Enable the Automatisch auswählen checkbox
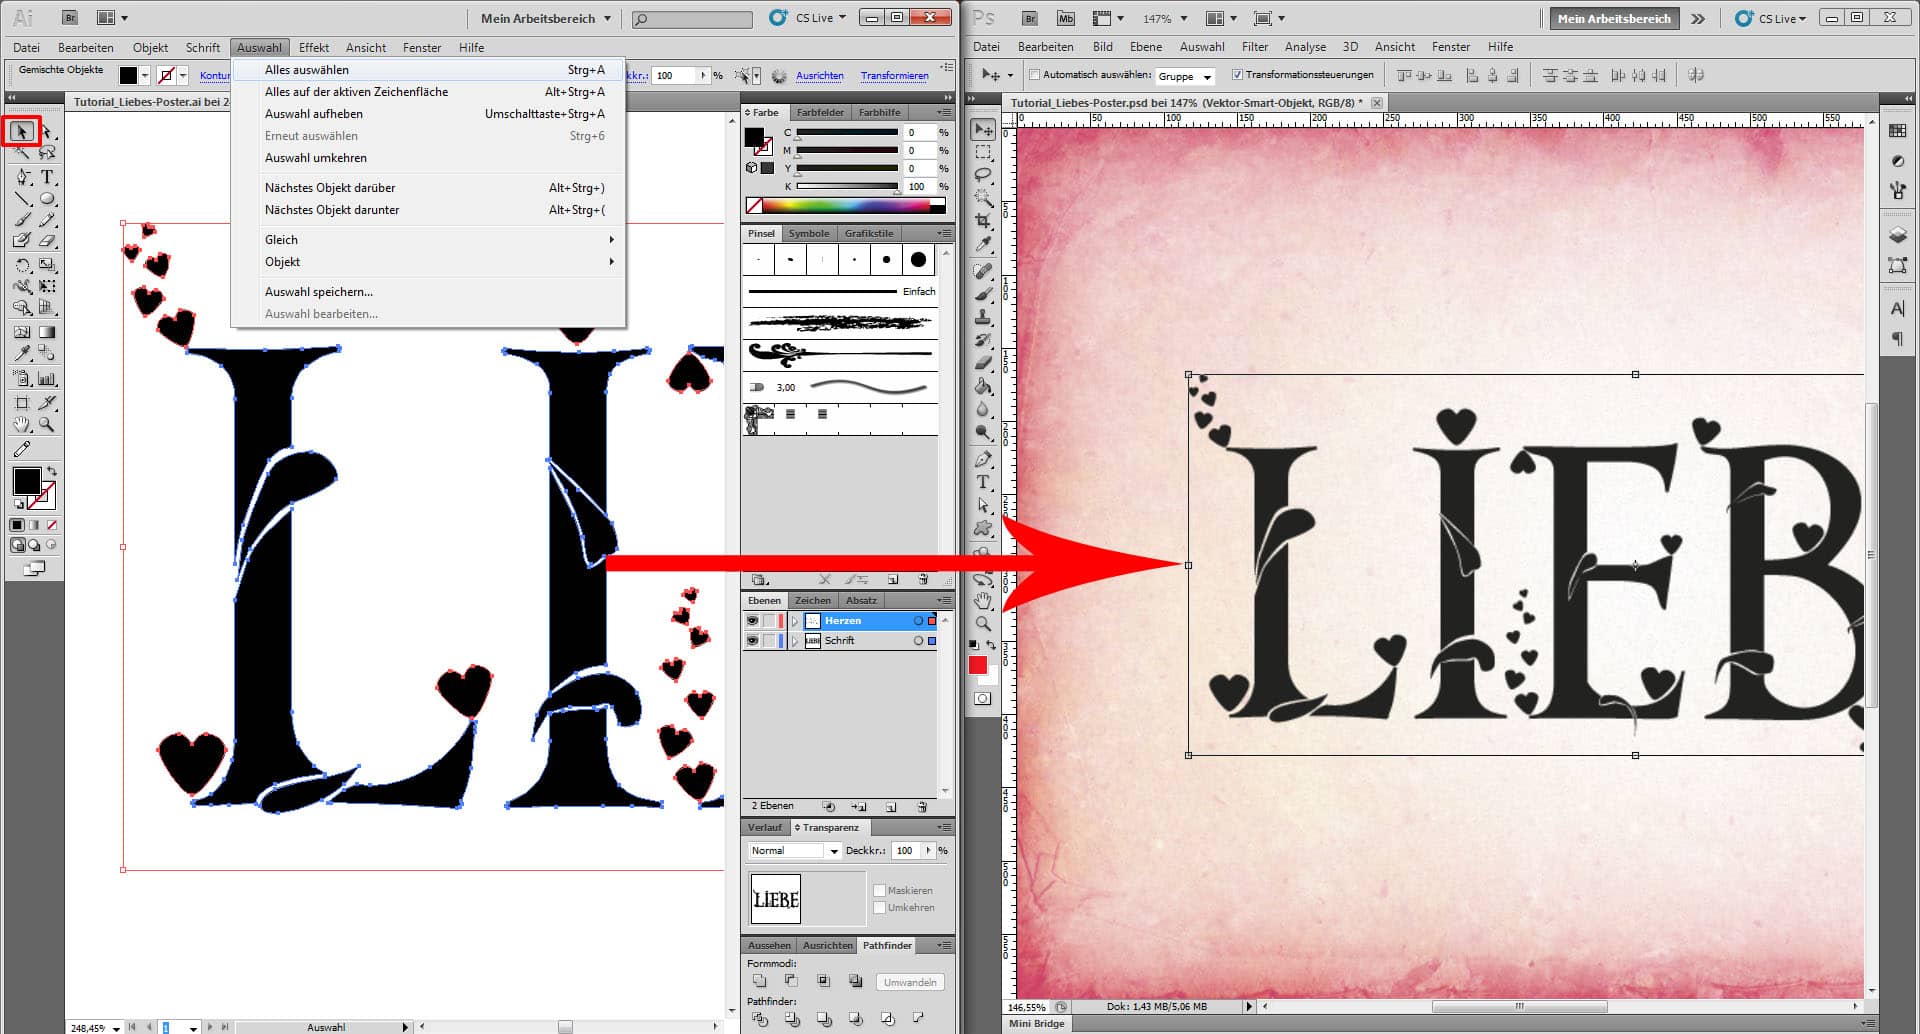The image size is (1920, 1034). coord(1035,74)
